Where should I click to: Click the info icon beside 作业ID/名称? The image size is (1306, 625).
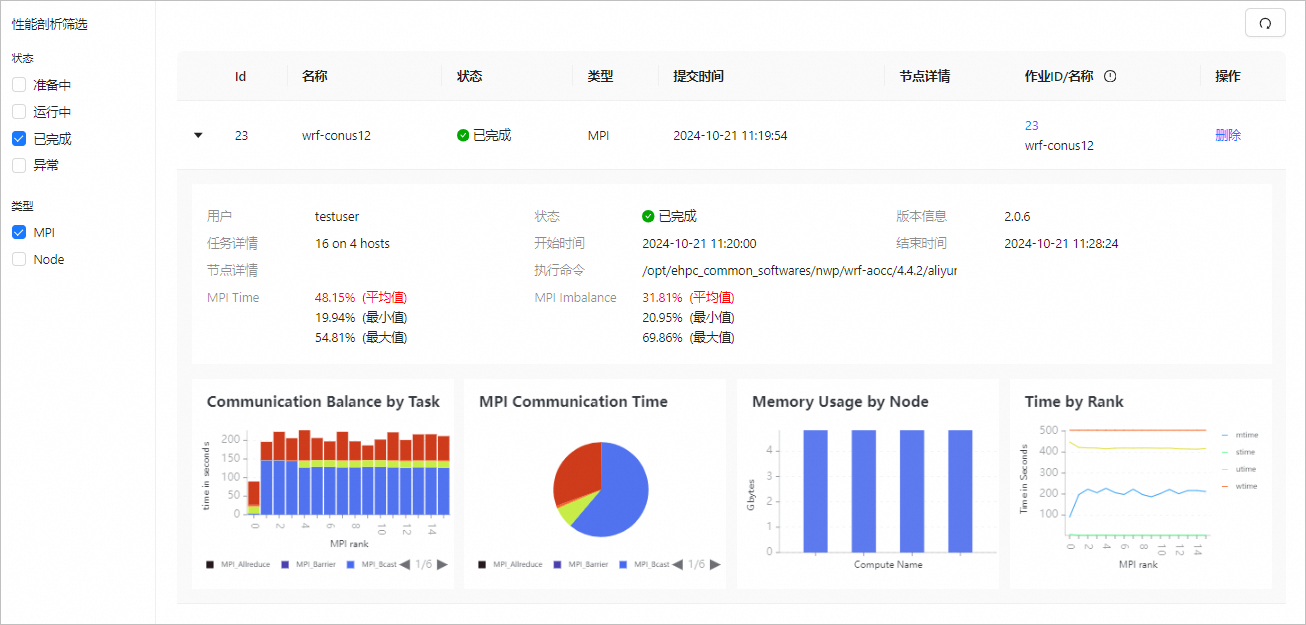click(x=1110, y=76)
